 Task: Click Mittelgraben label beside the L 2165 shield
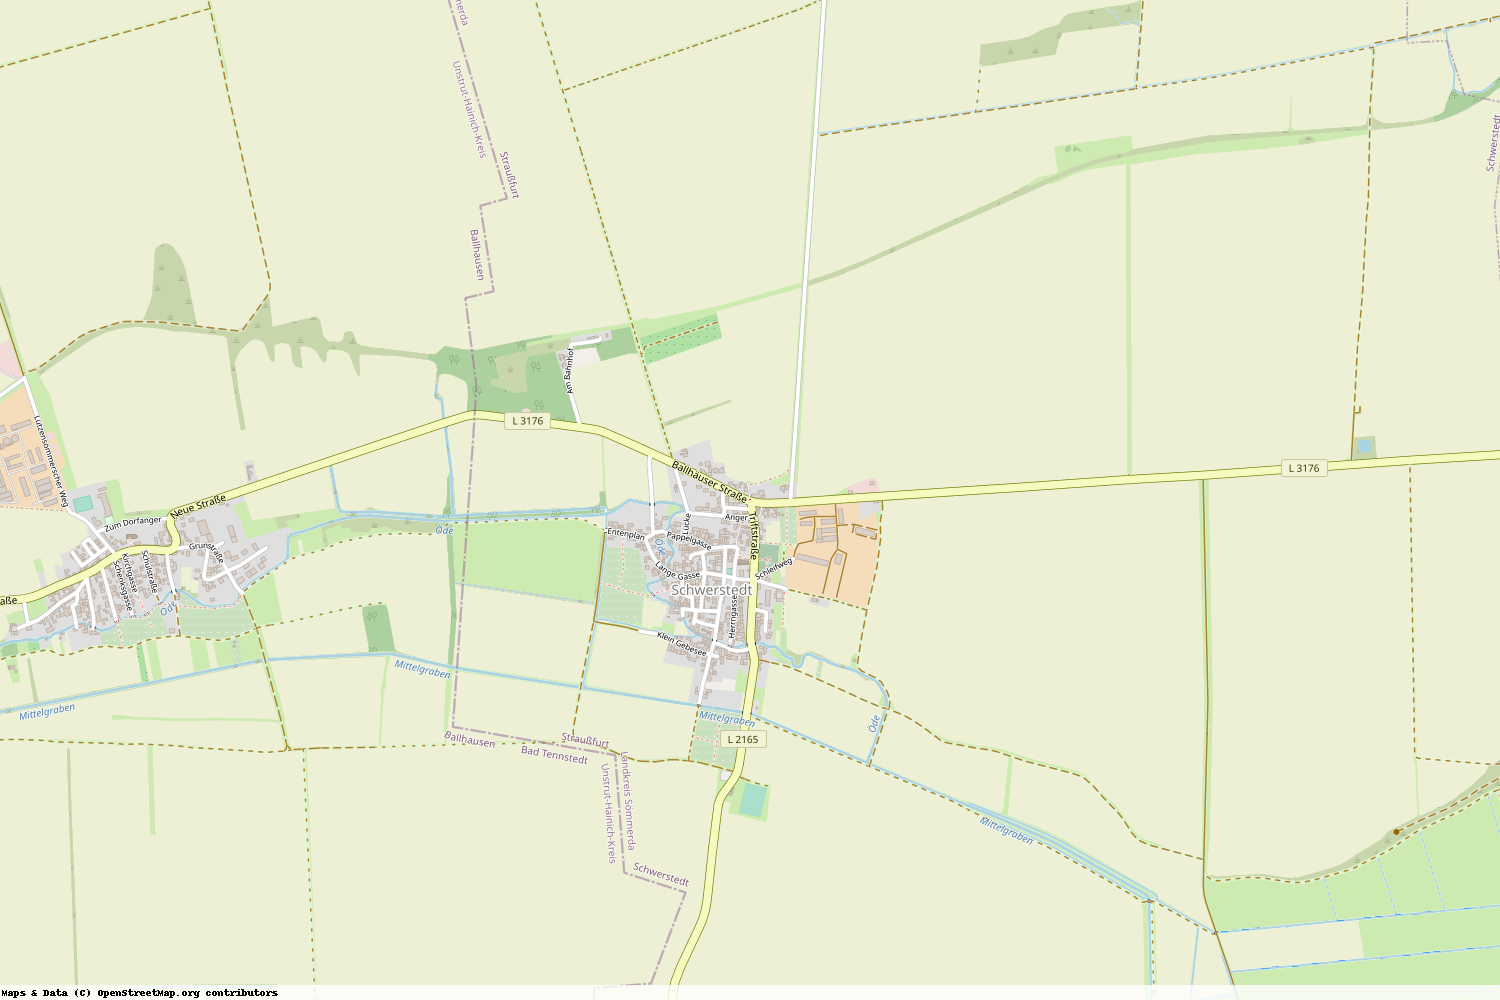click(x=727, y=718)
